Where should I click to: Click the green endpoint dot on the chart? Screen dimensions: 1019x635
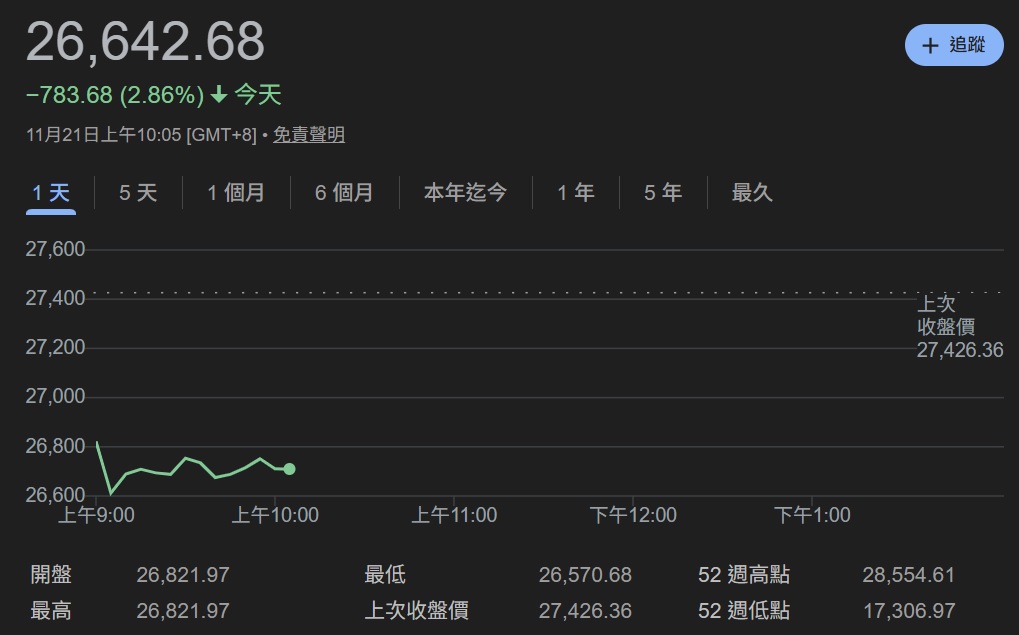coord(289,468)
